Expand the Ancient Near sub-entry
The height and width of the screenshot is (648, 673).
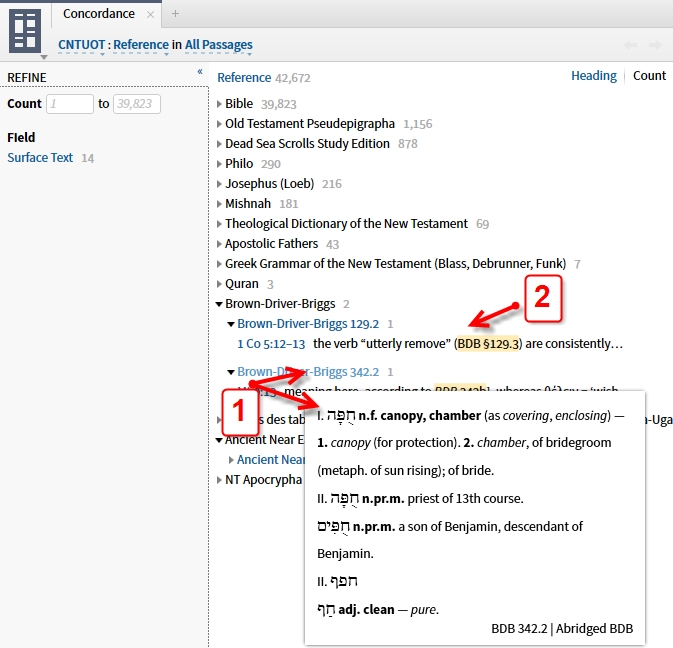[231, 460]
